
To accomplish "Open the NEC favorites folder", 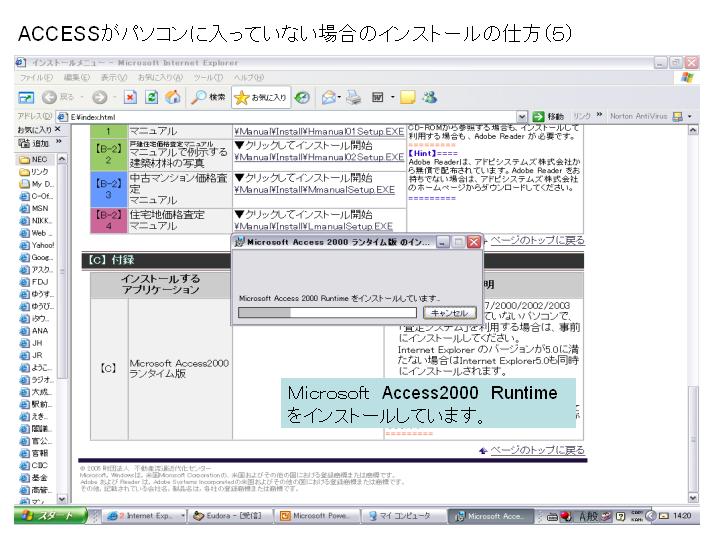I will tap(34, 159).
